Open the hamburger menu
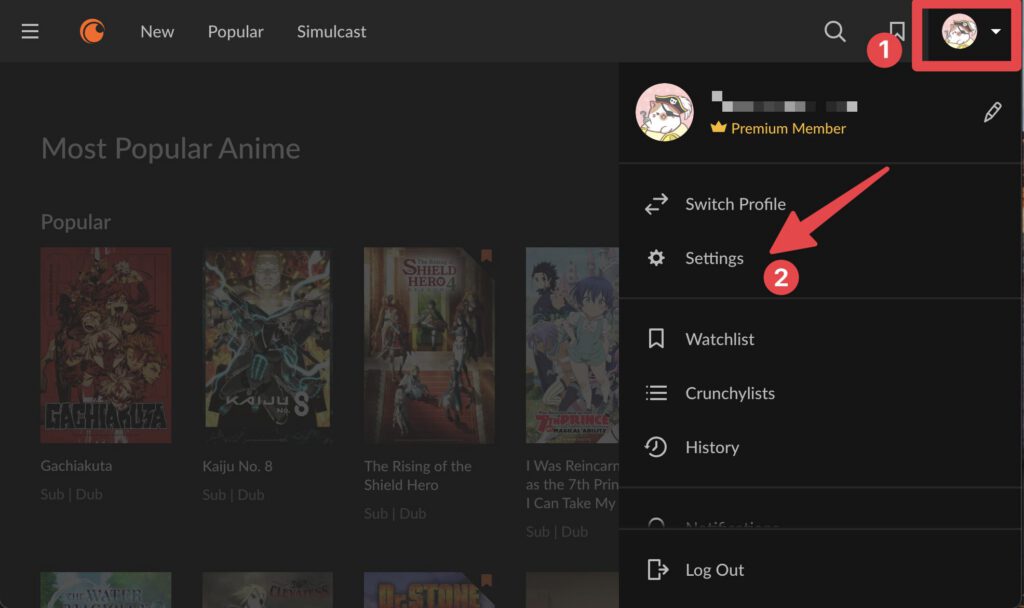Image resolution: width=1024 pixels, height=608 pixels. tap(29, 30)
